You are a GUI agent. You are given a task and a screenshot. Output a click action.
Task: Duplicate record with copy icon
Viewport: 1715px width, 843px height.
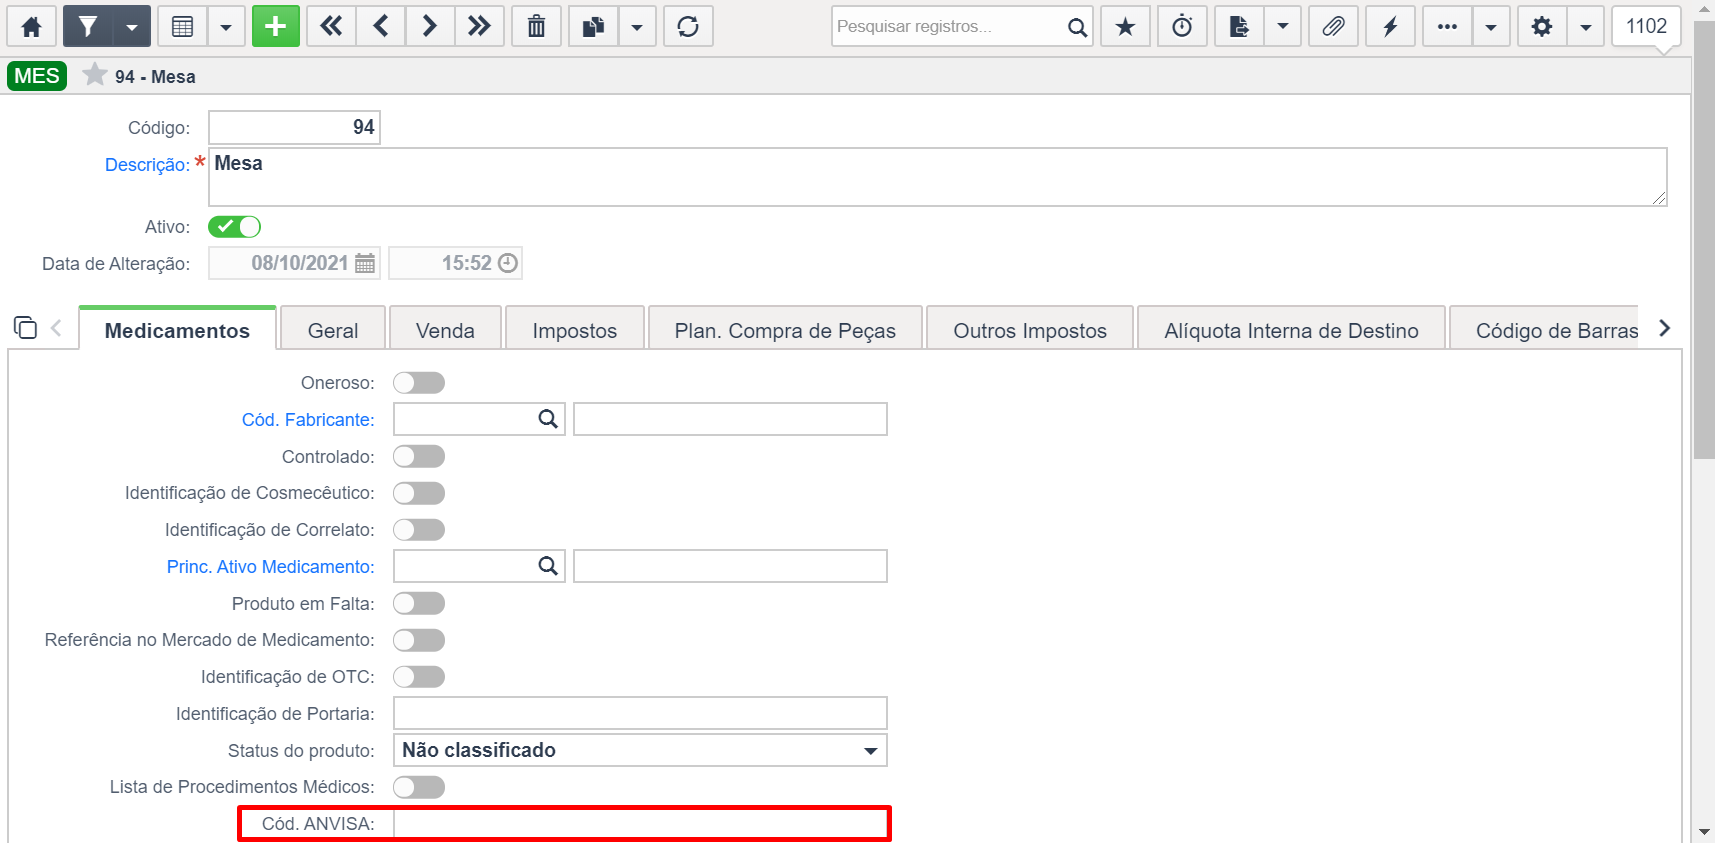coord(594,26)
